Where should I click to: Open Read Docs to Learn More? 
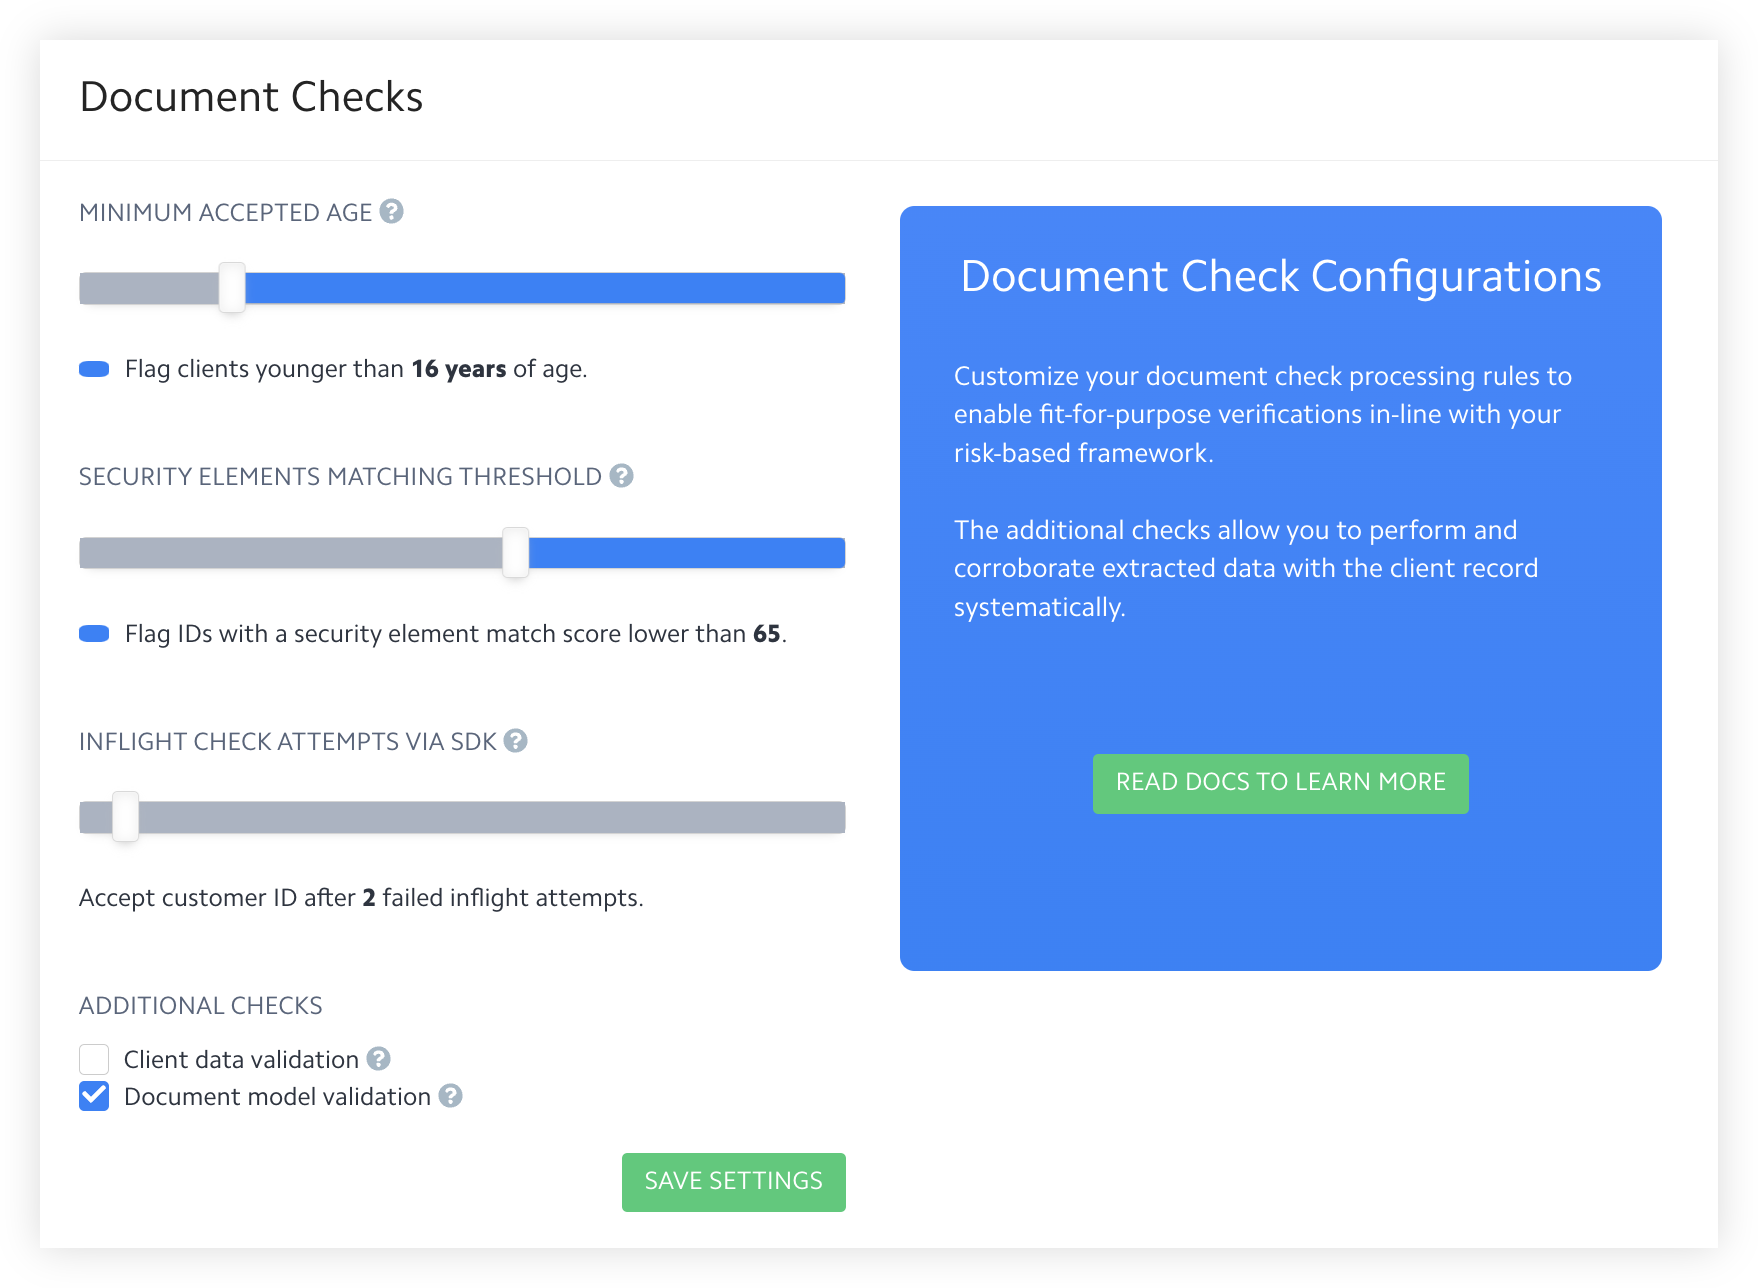1280,783
